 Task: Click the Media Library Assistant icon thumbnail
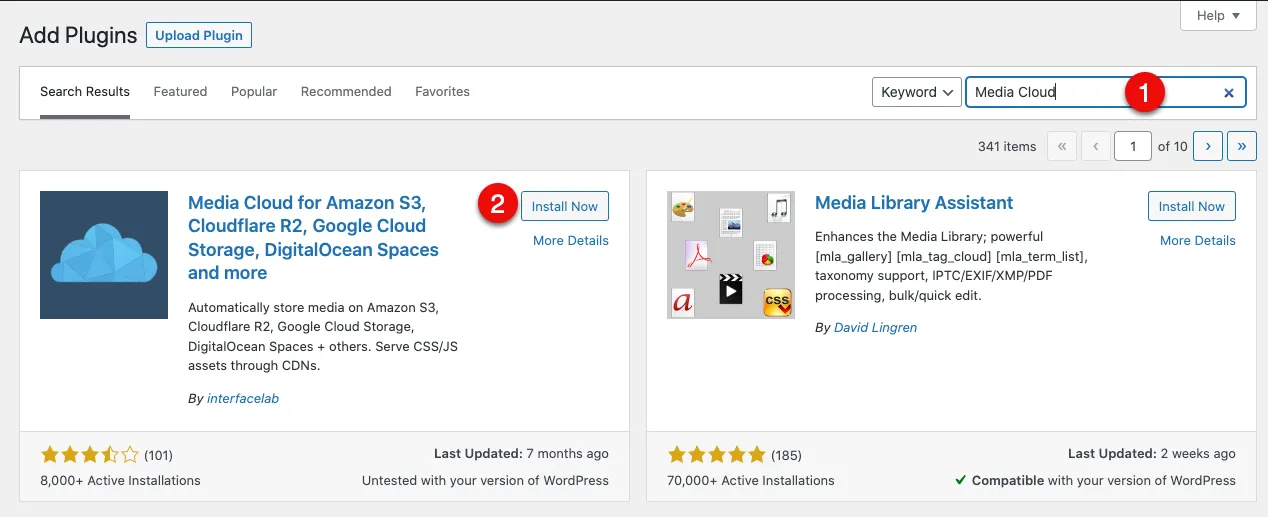coord(731,255)
